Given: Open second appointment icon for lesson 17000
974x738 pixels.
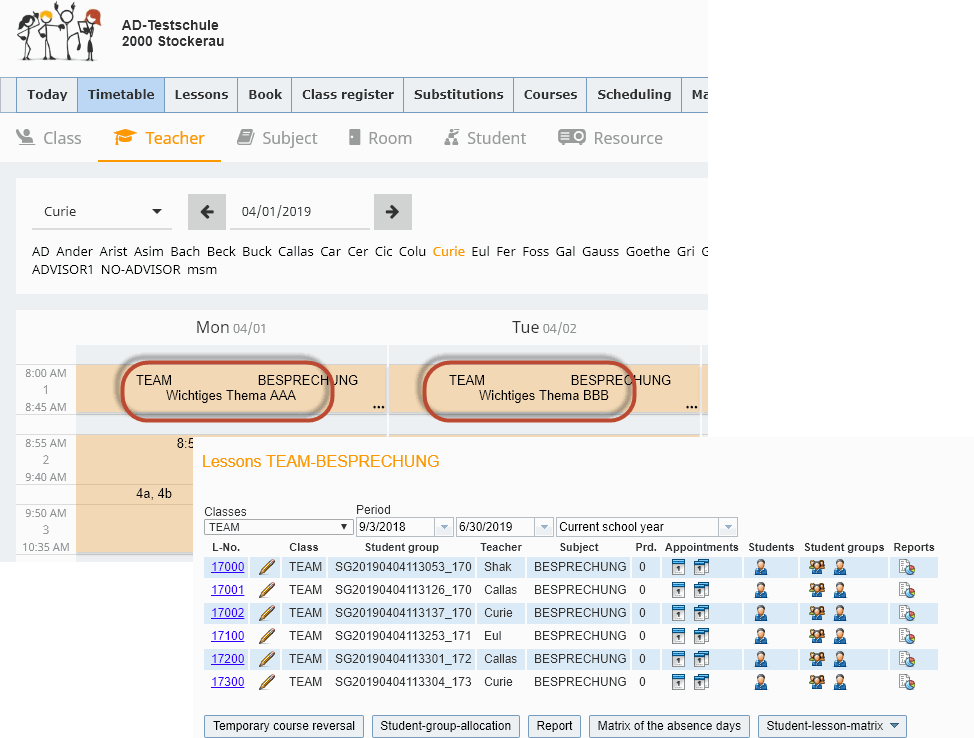Looking at the screenshot, I should click(x=701, y=567).
